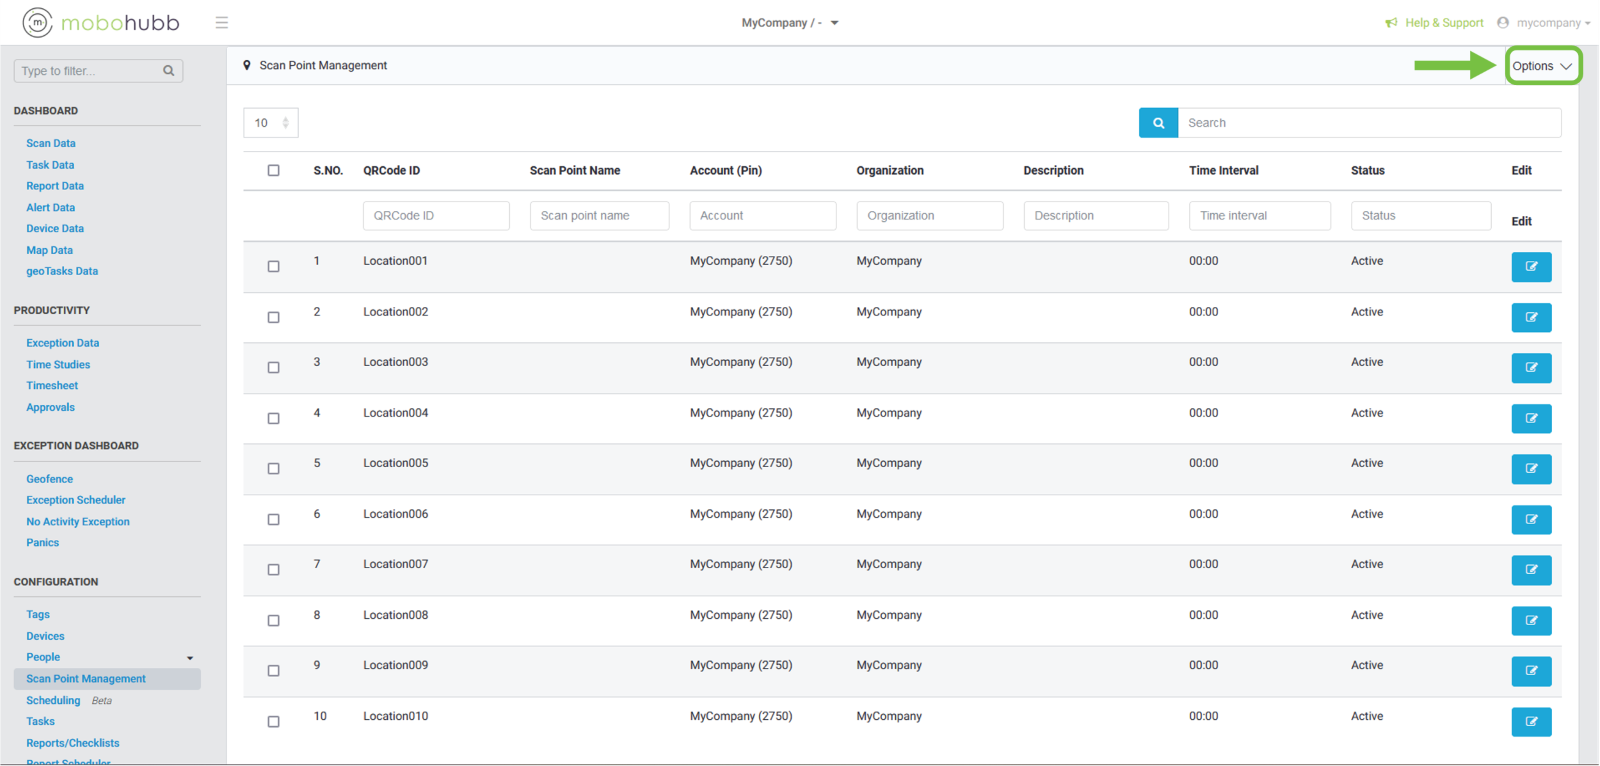Select the Location005 row checkbox
Image resolution: width=1600 pixels, height=766 pixels.
(x=273, y=469)
